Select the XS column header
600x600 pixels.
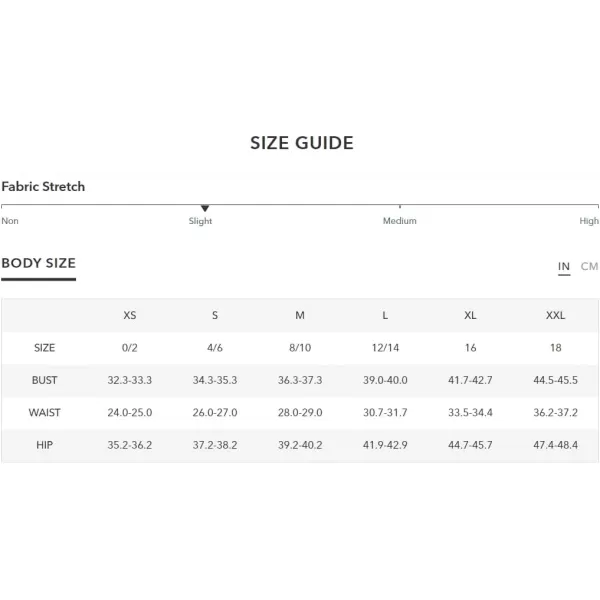[130, 315]
